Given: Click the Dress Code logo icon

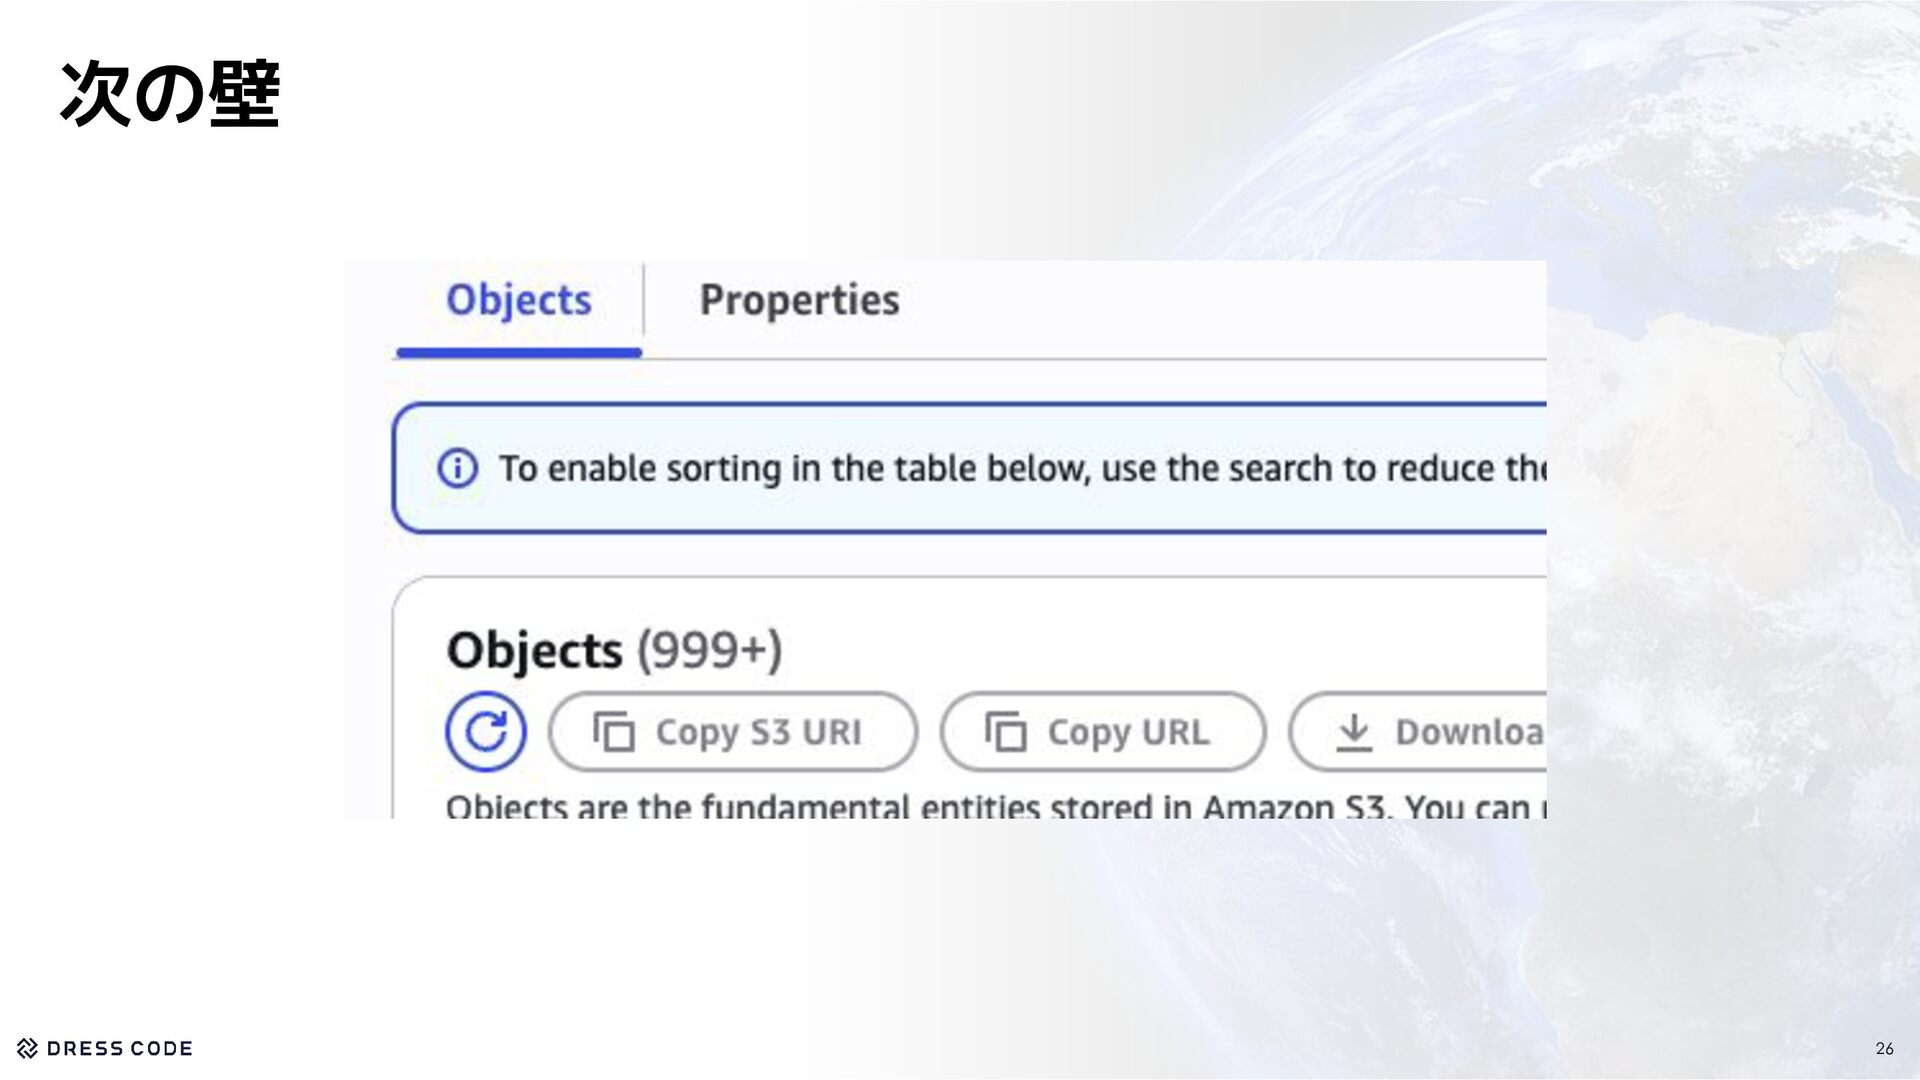Looking at the screenshot, I should tap(28, 1048).
